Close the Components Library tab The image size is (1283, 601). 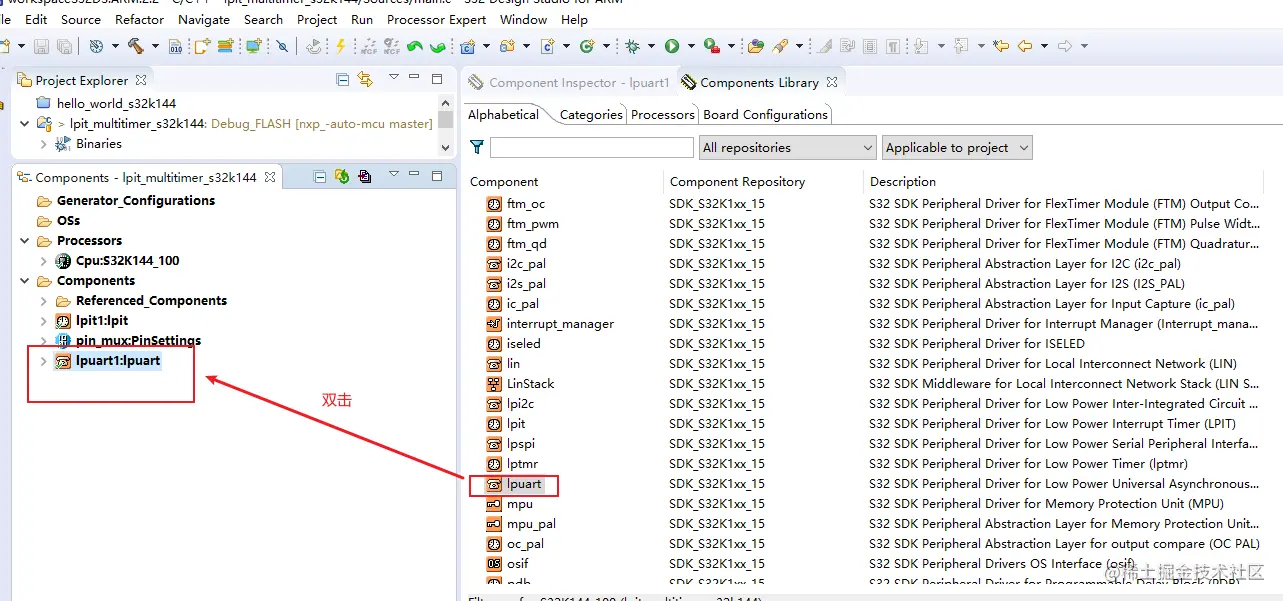(832, 82)
